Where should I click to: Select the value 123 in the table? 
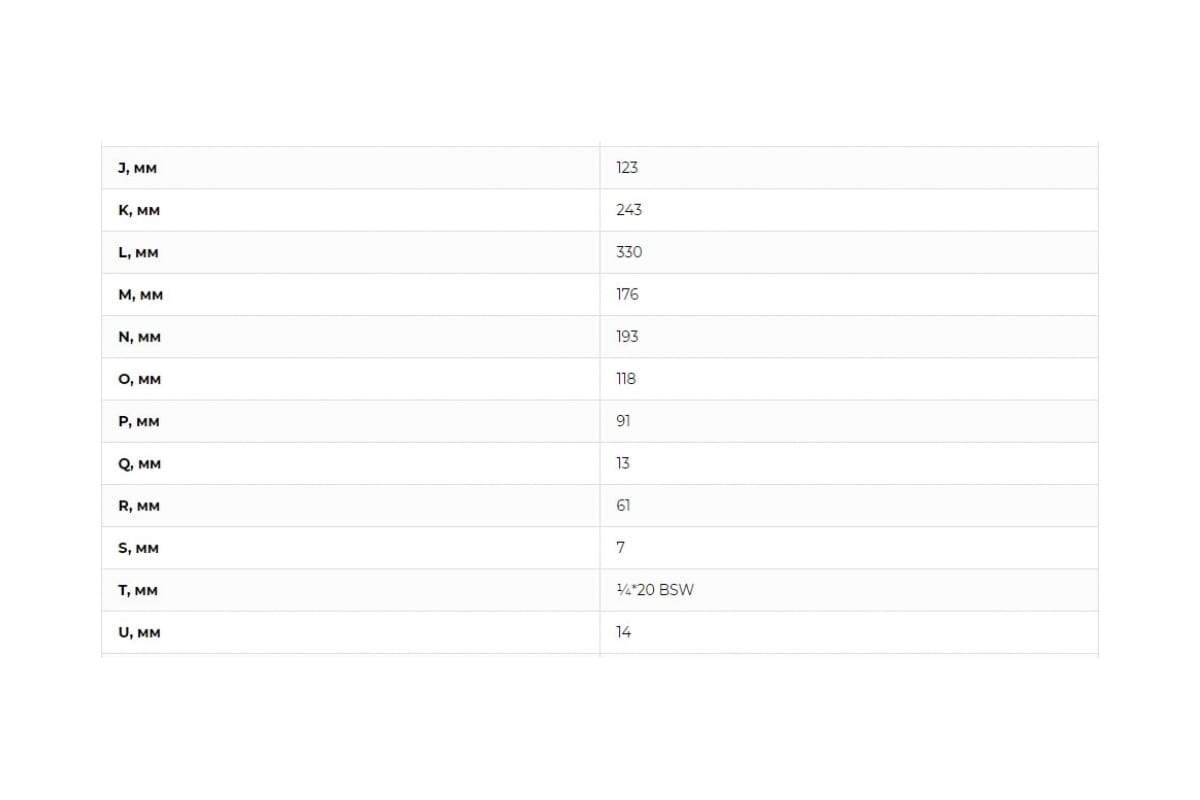(x=627, y=168)
